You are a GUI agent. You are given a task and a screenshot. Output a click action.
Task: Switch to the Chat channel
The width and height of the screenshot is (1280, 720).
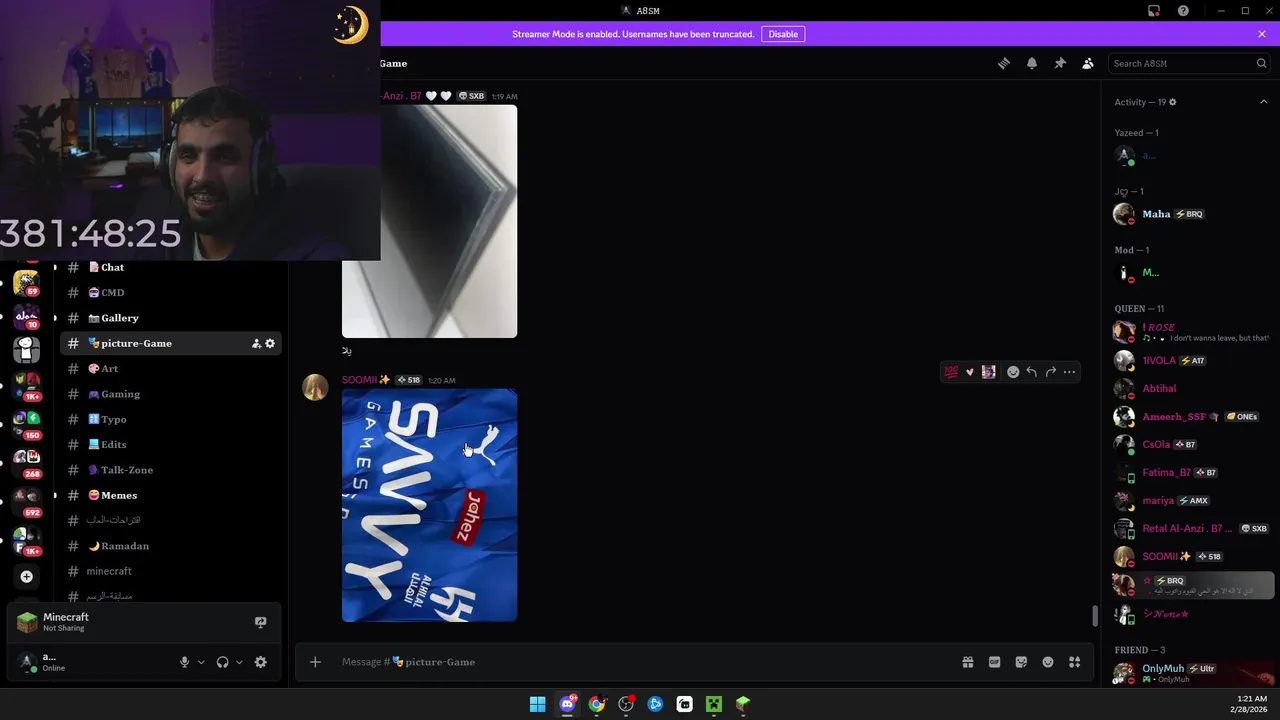tap(170, 267)
